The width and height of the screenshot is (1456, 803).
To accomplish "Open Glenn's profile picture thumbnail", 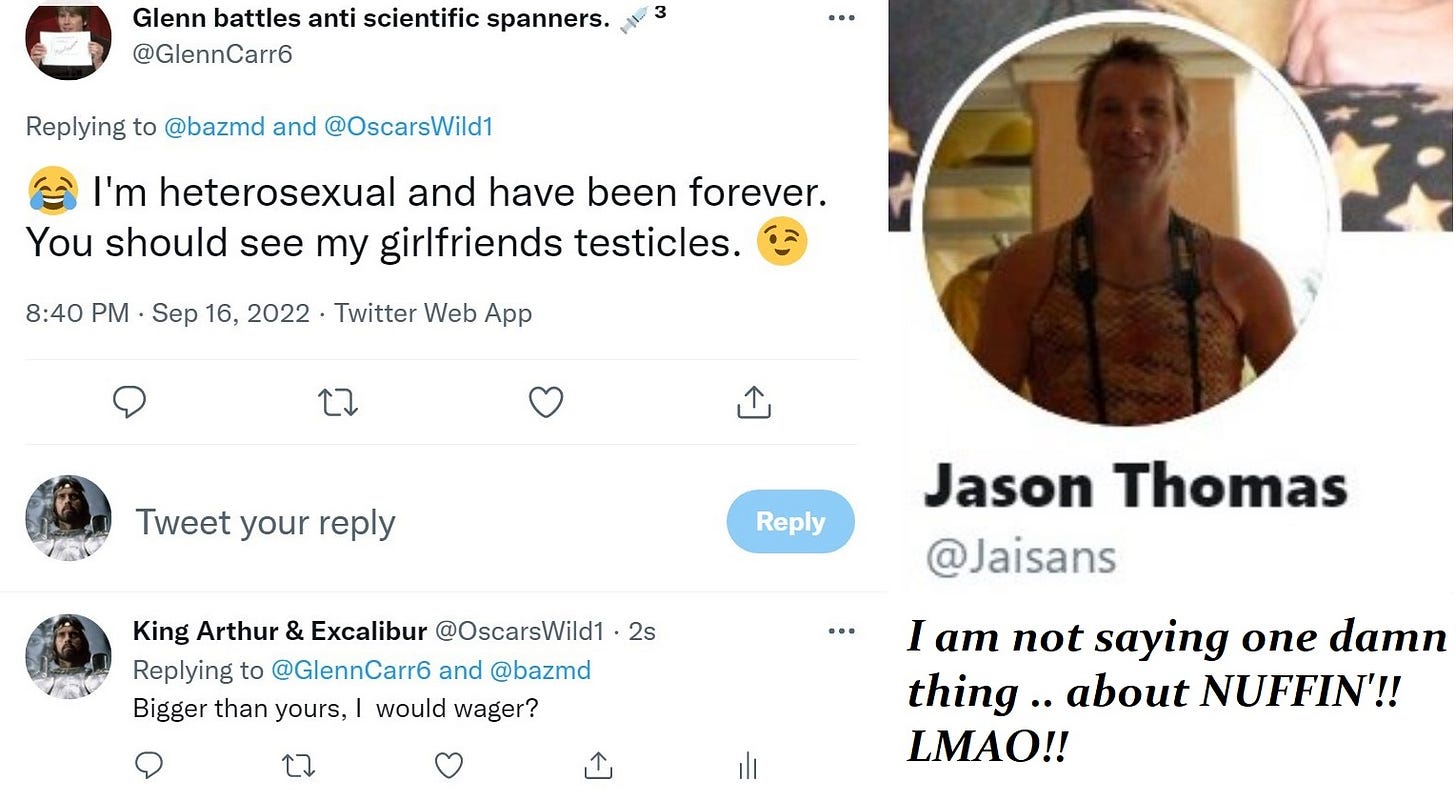I will (x=69, y=40).
